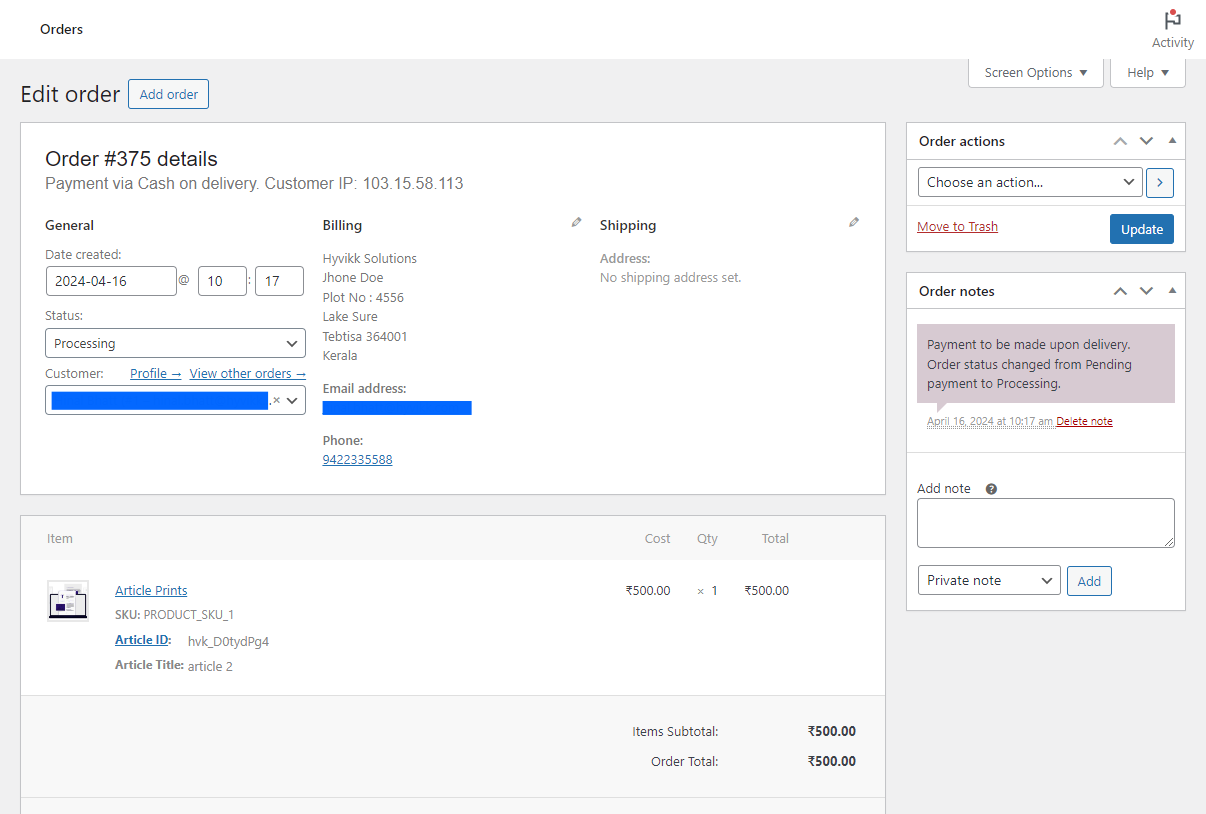Select Orders in the top menu
The width and height of the screenshot is (1206, 814).
pyautogui.click(x=61, y=29)
